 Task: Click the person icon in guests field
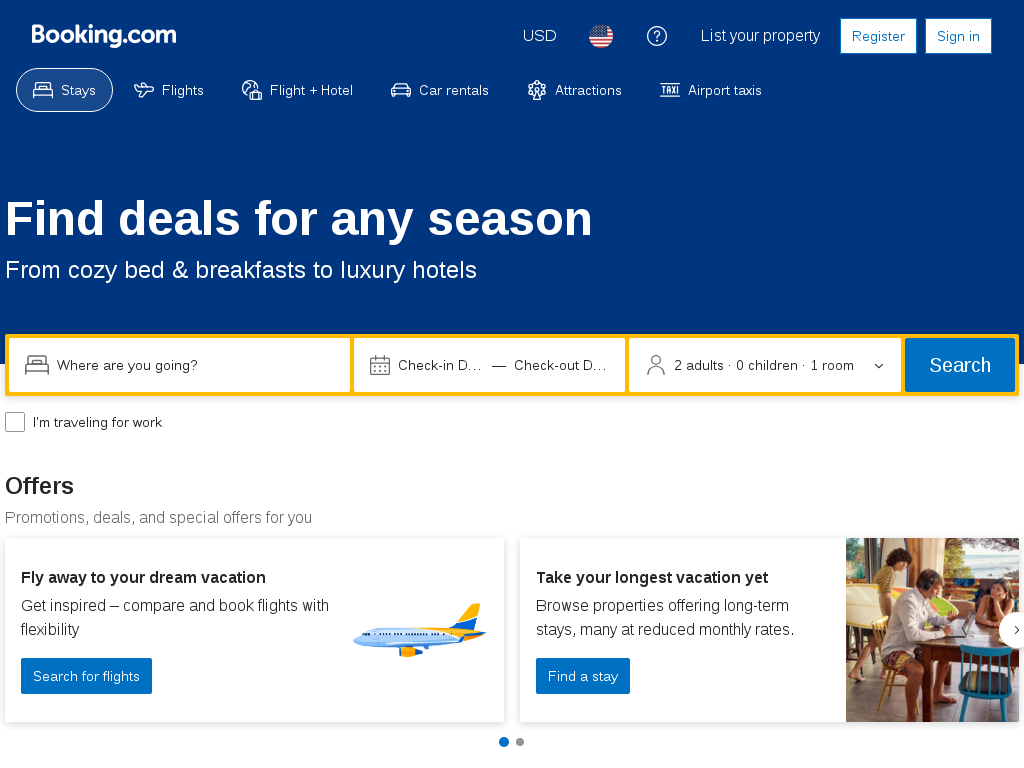pos(656,365)
